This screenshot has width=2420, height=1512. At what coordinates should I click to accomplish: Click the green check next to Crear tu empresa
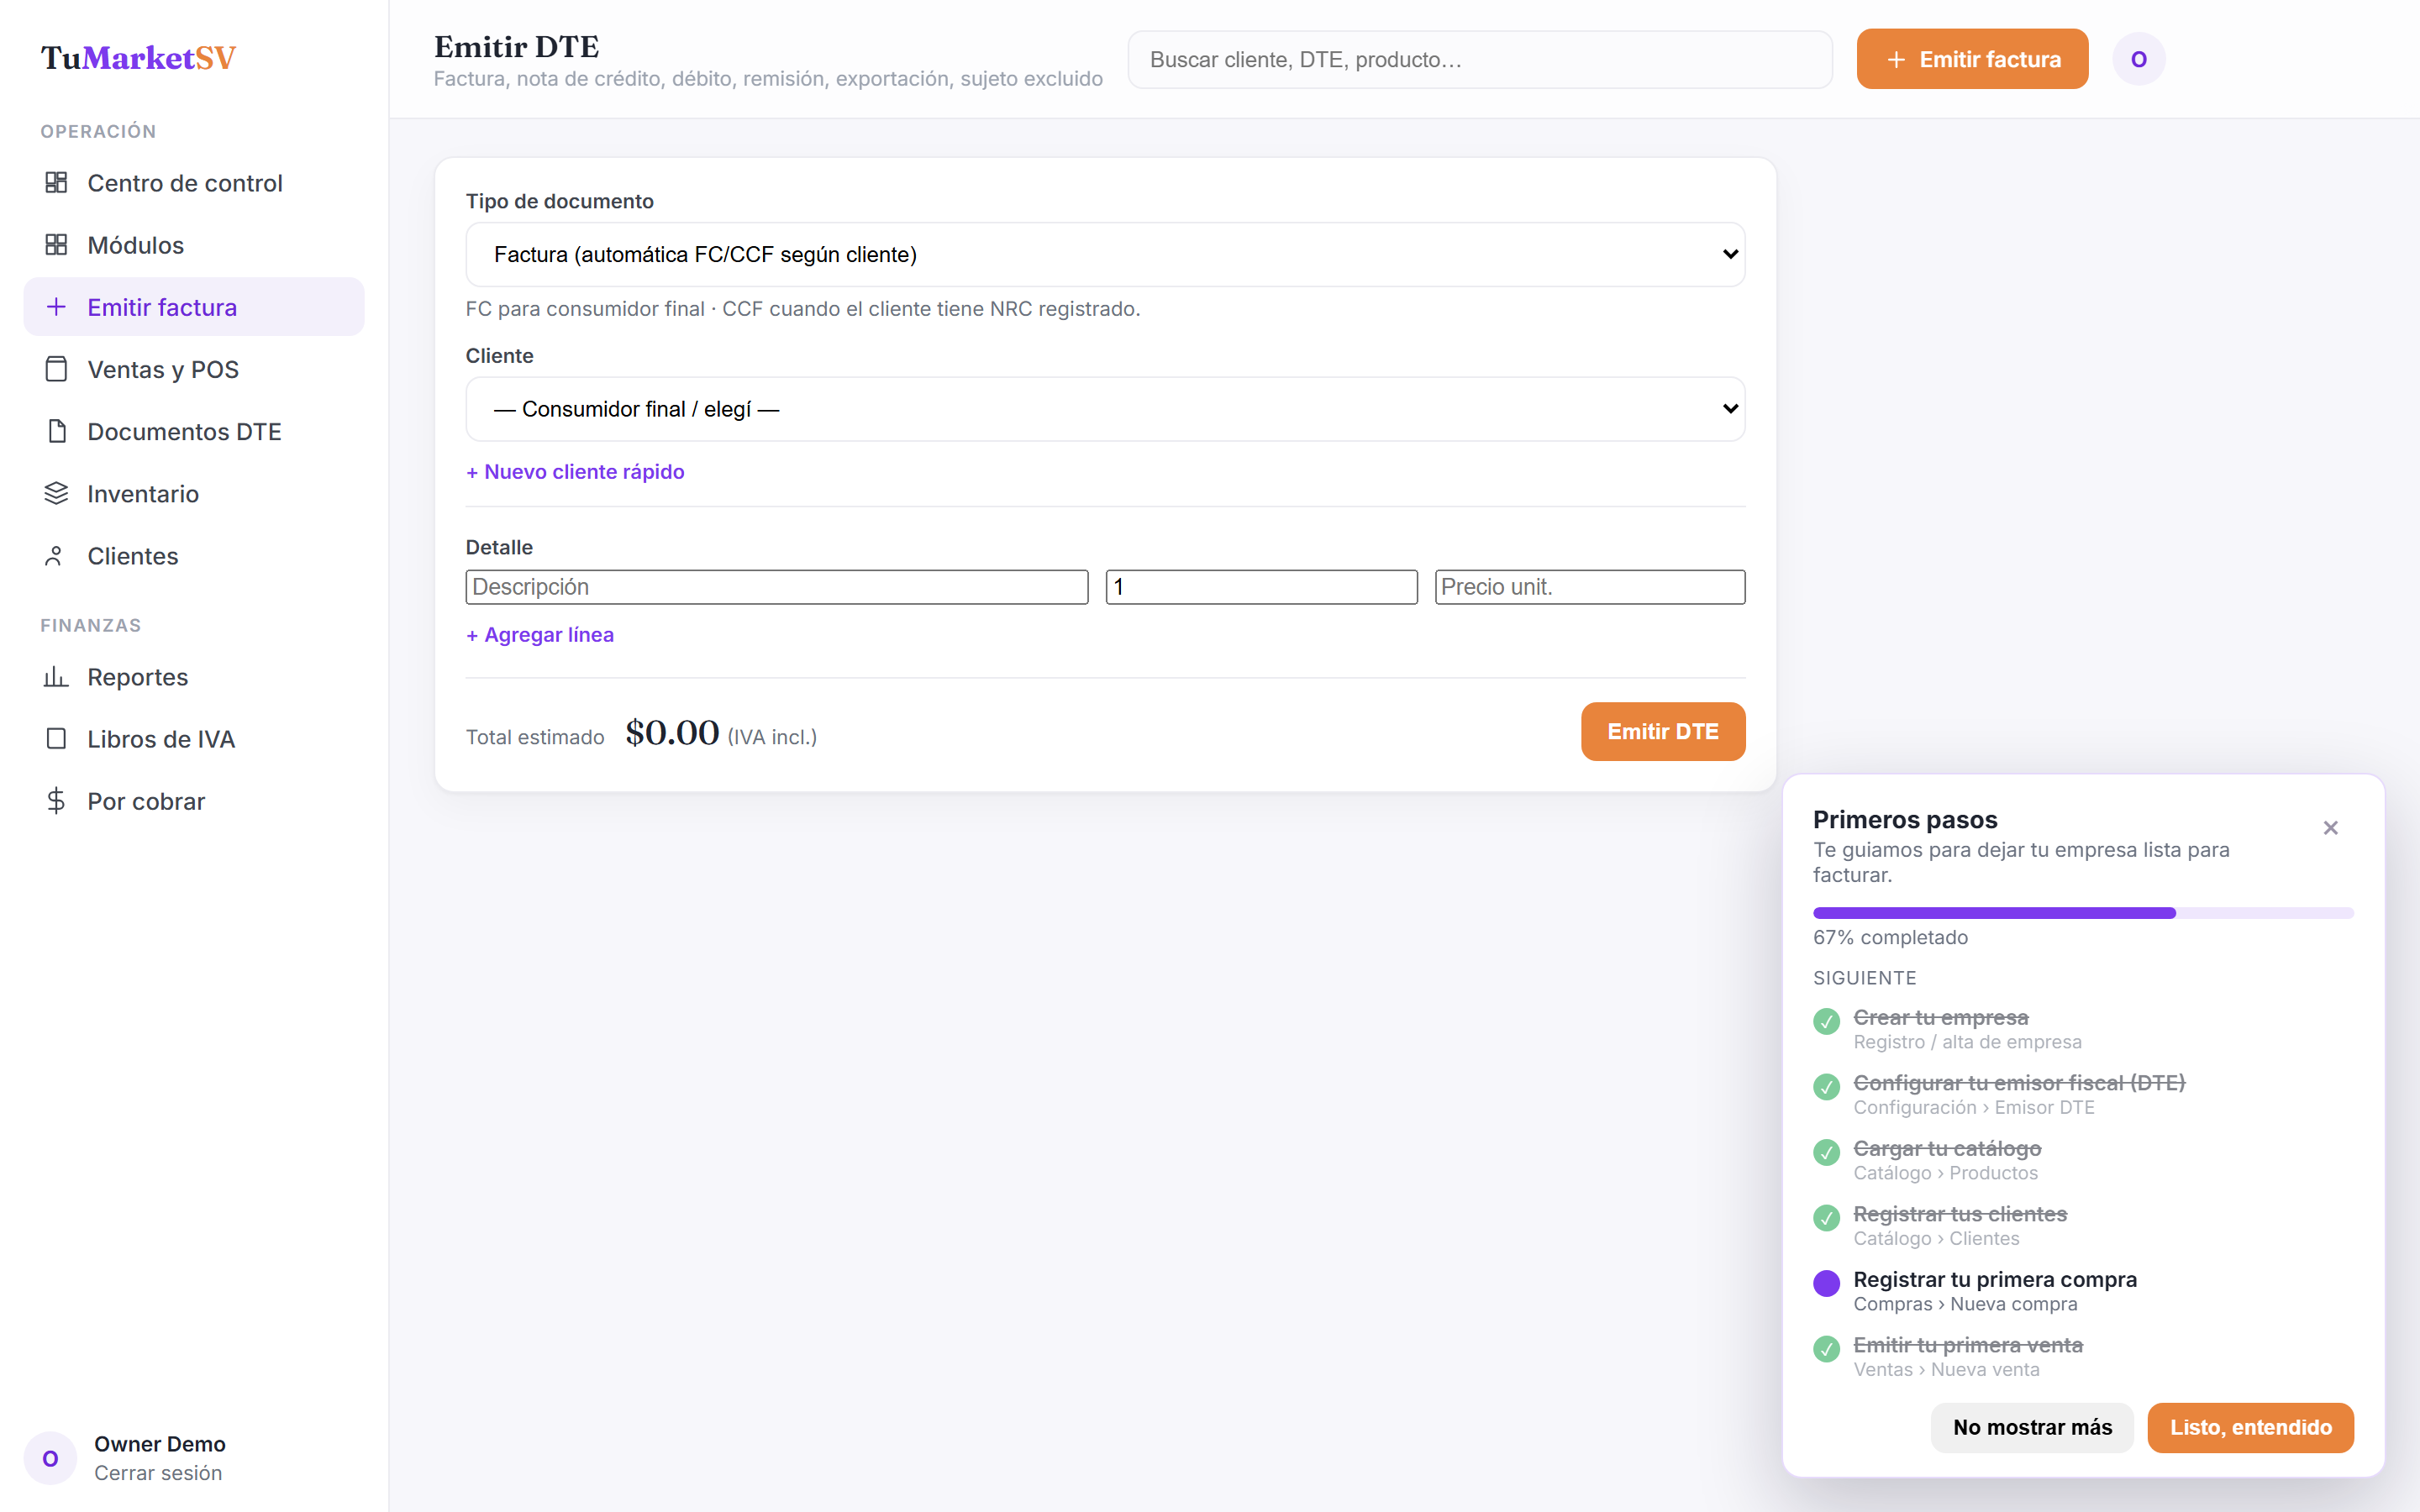[1826, 1022]
